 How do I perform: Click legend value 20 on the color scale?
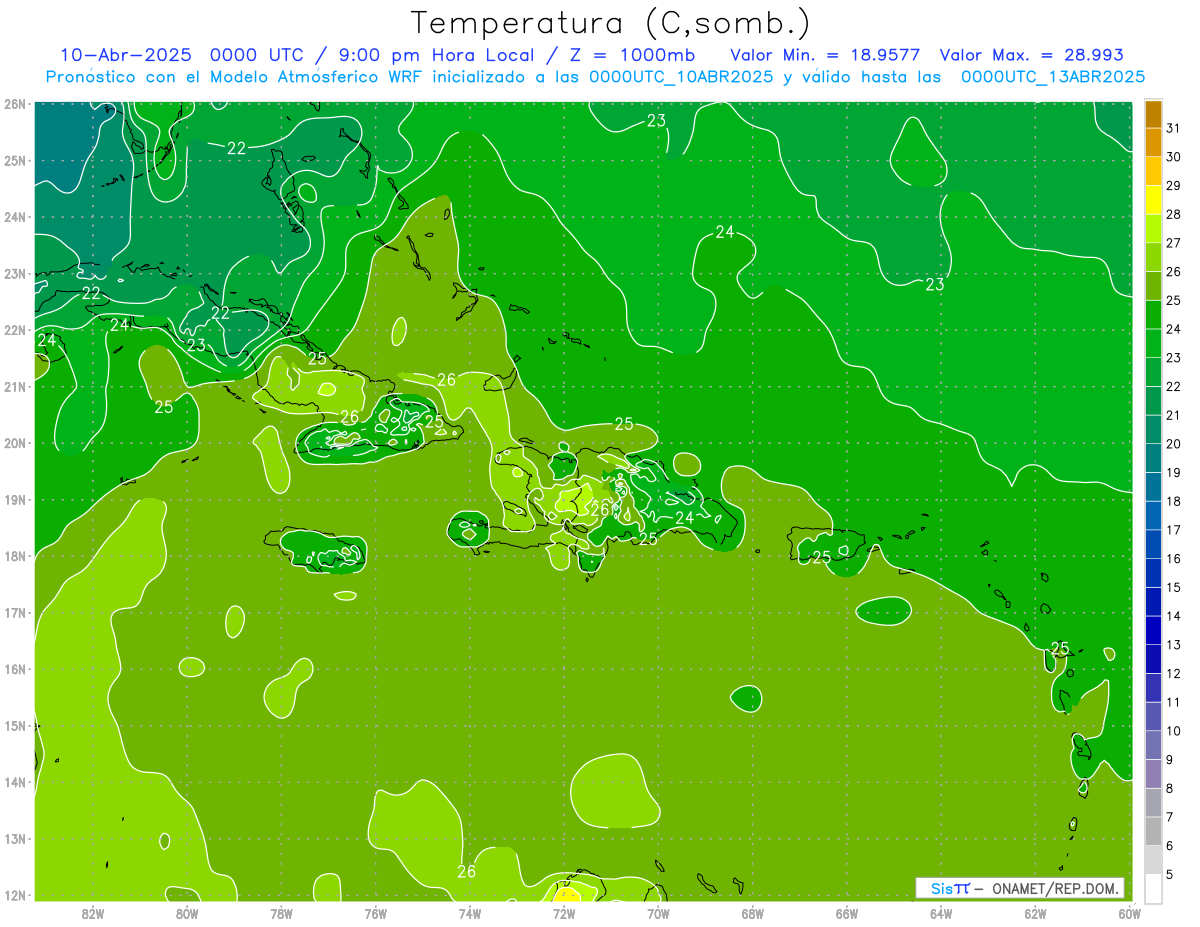point(1174,444)
